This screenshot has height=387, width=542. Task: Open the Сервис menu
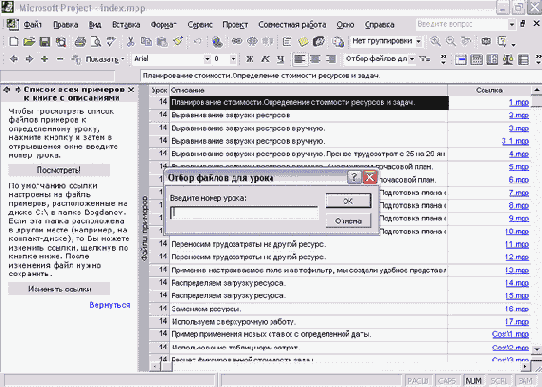pos(200,25)
